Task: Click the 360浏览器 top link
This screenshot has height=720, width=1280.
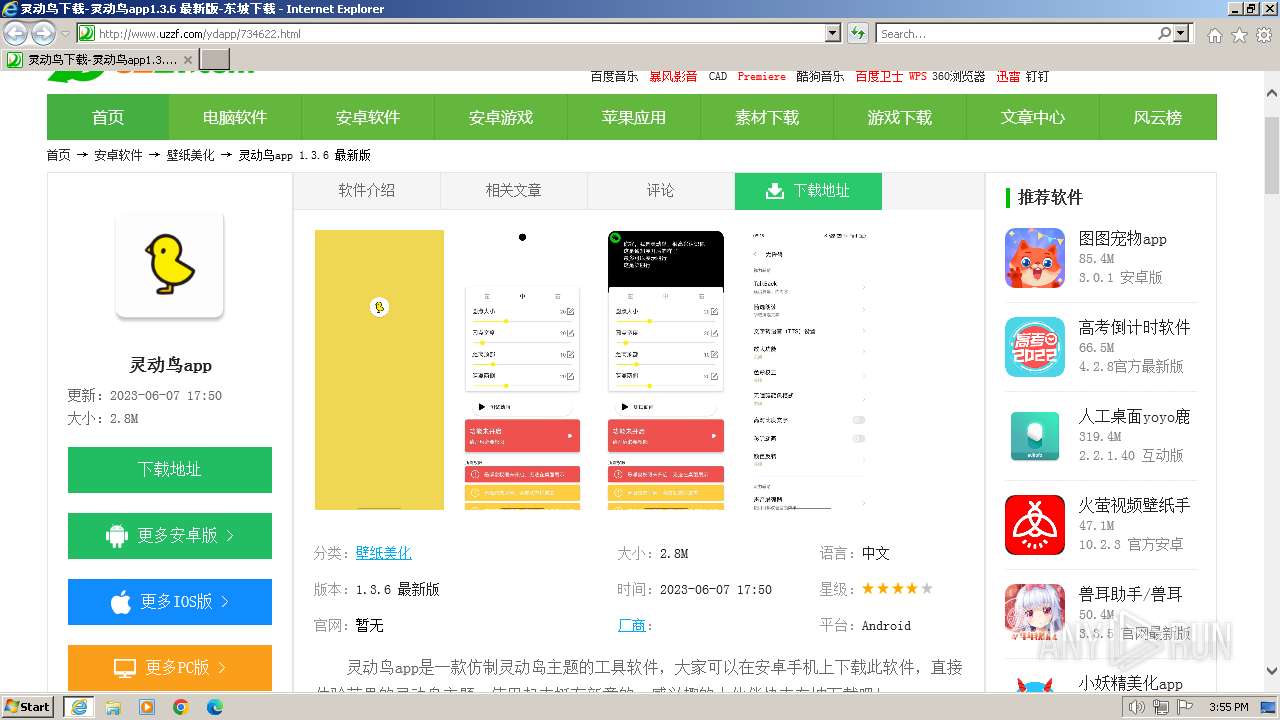Action: (x=958, y=77)
